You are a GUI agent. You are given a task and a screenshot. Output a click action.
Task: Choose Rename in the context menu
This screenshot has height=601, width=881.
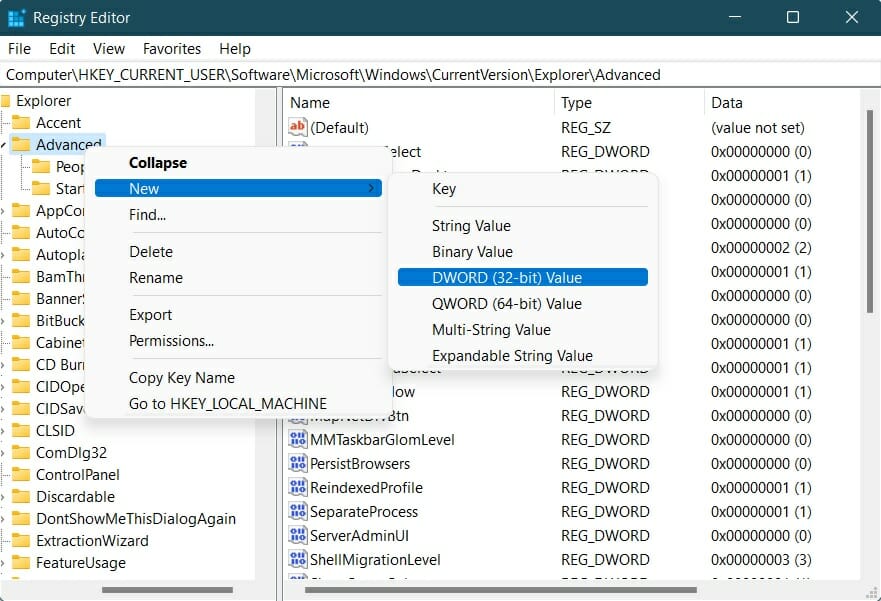238,277
